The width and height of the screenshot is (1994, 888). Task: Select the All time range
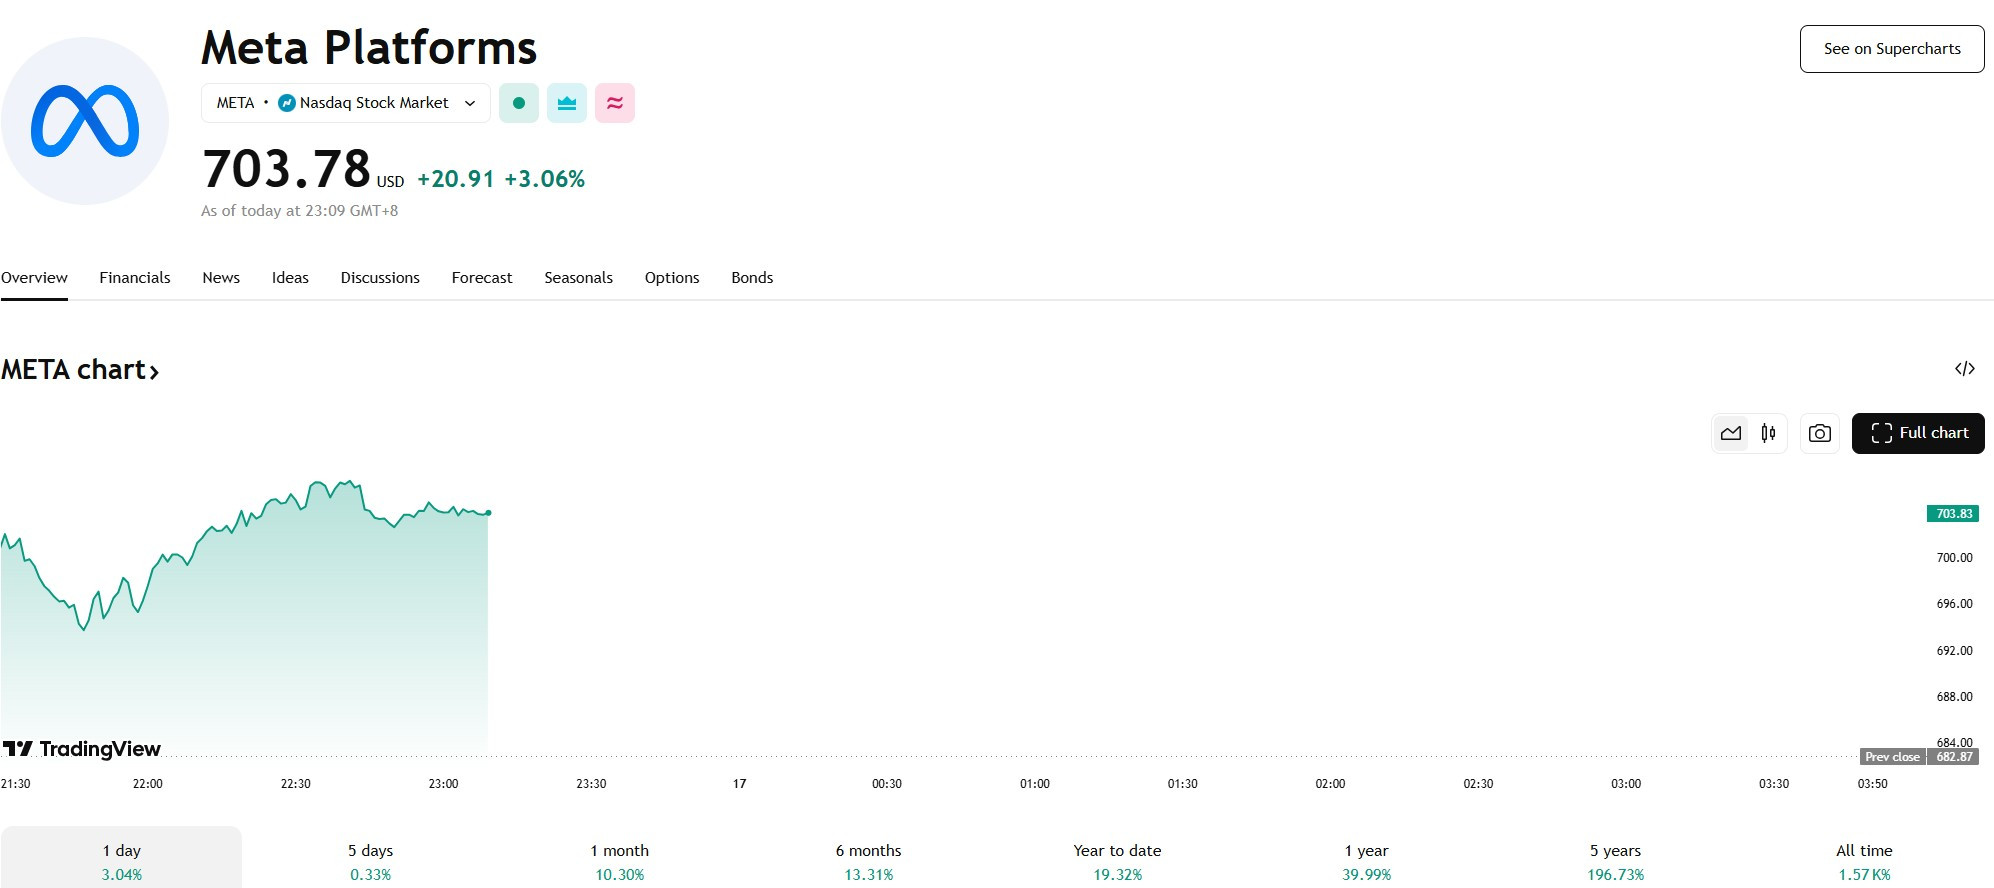[x=1865, y=860]
